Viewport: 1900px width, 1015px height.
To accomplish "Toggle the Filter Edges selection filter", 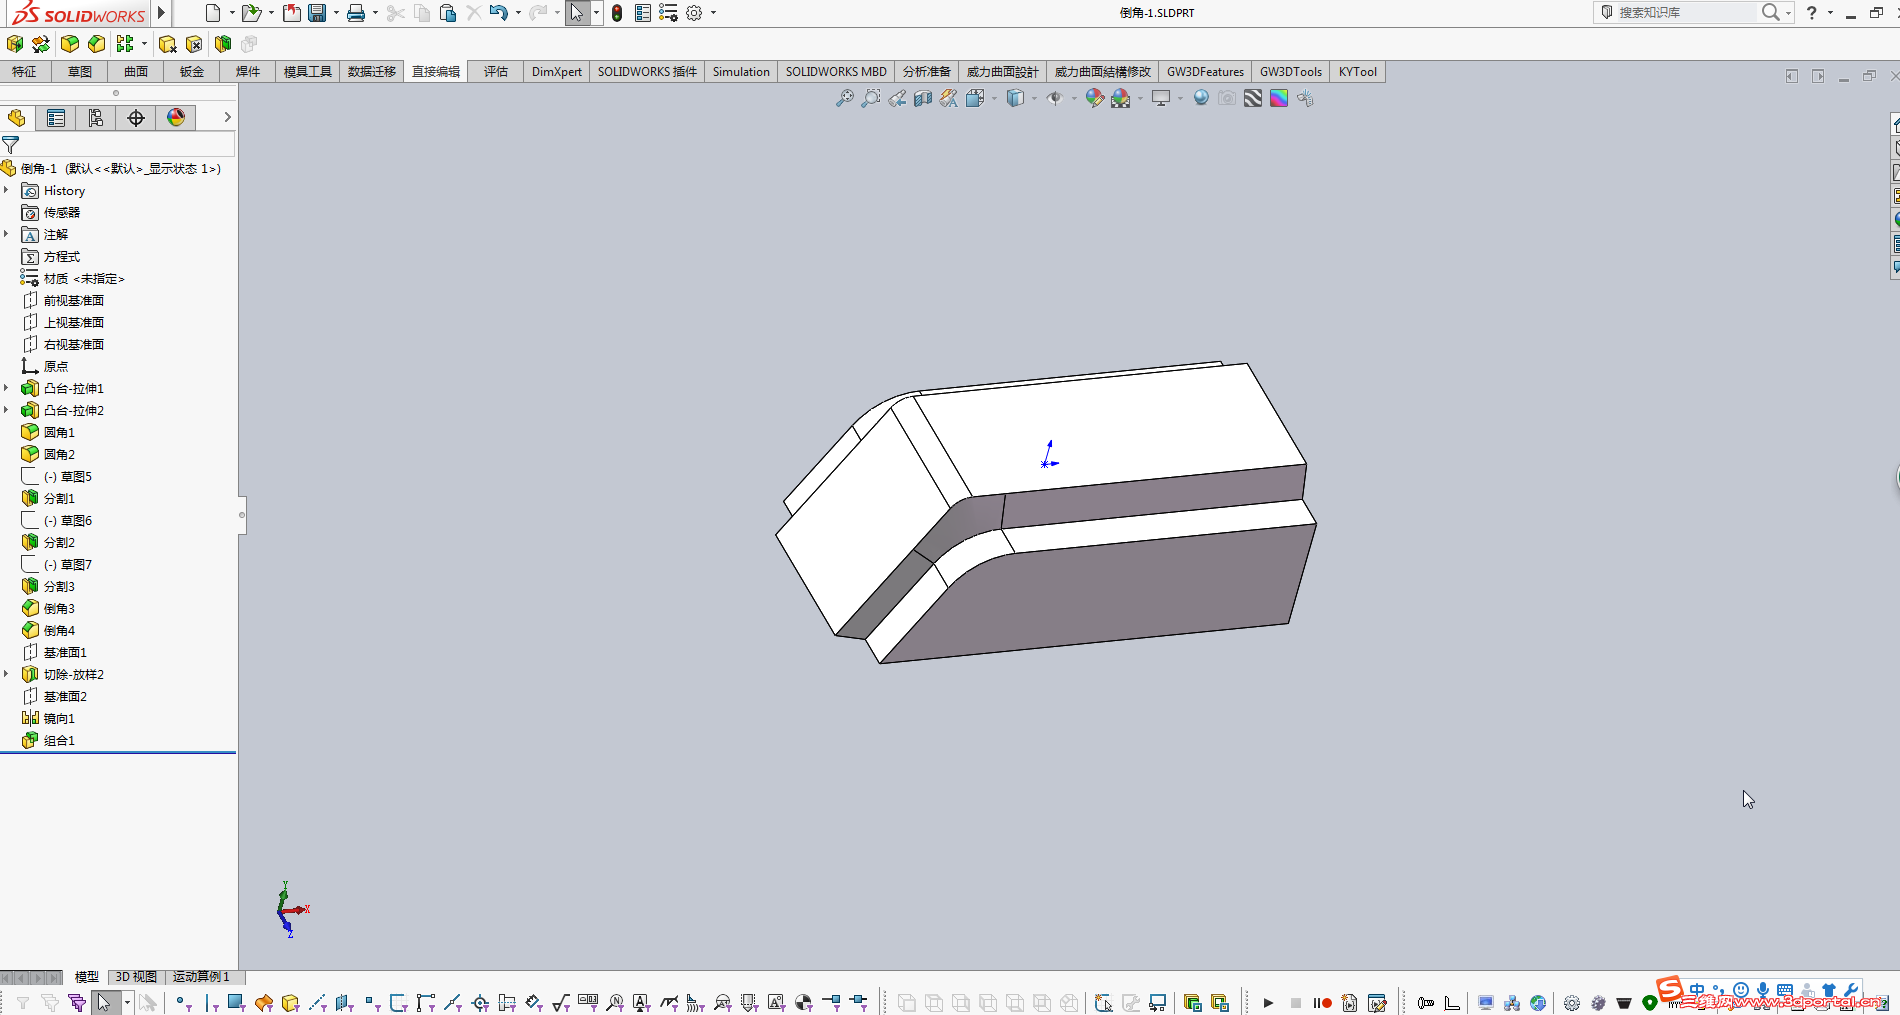I will point(210,1002).
